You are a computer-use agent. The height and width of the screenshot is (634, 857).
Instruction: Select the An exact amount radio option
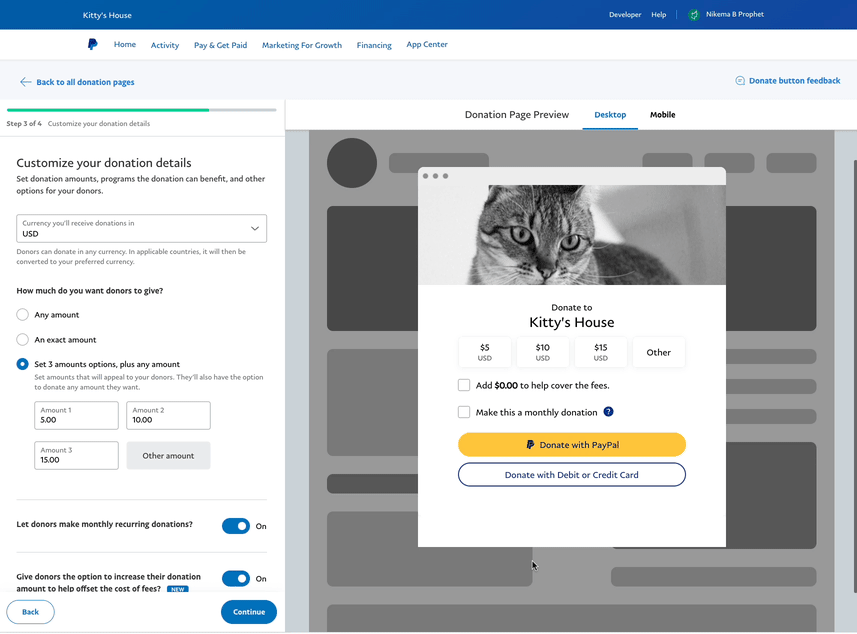coord(22,339)
